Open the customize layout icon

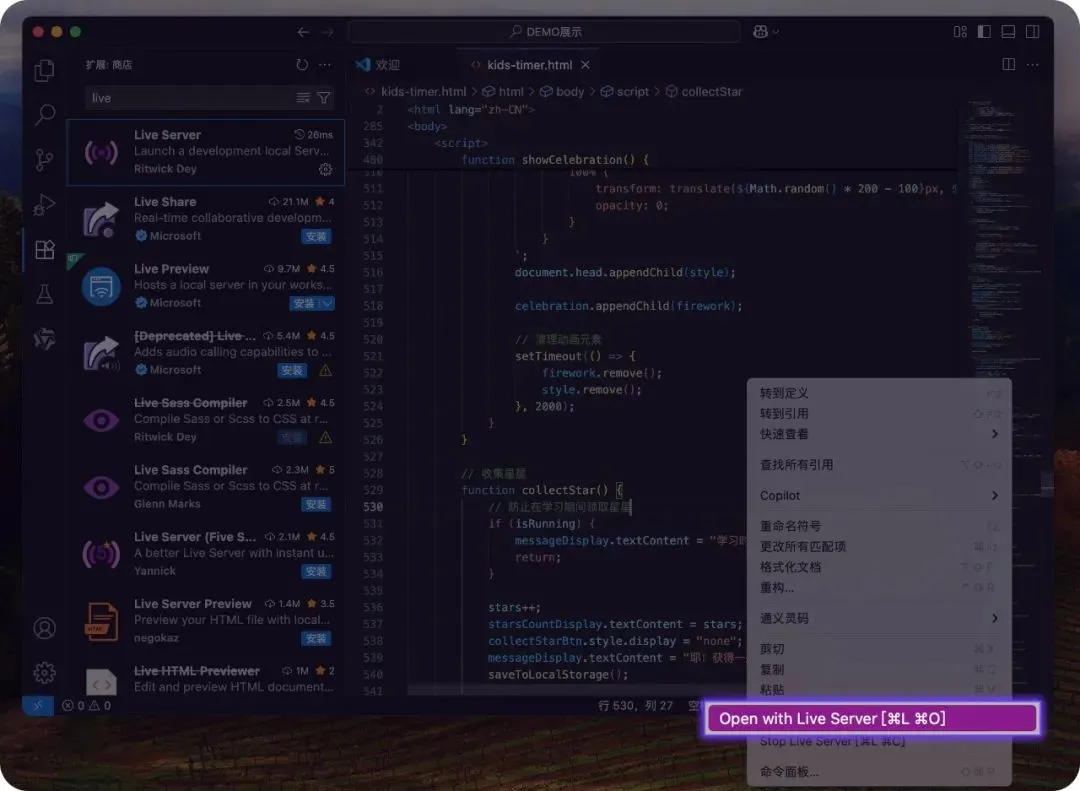[960, 32]
